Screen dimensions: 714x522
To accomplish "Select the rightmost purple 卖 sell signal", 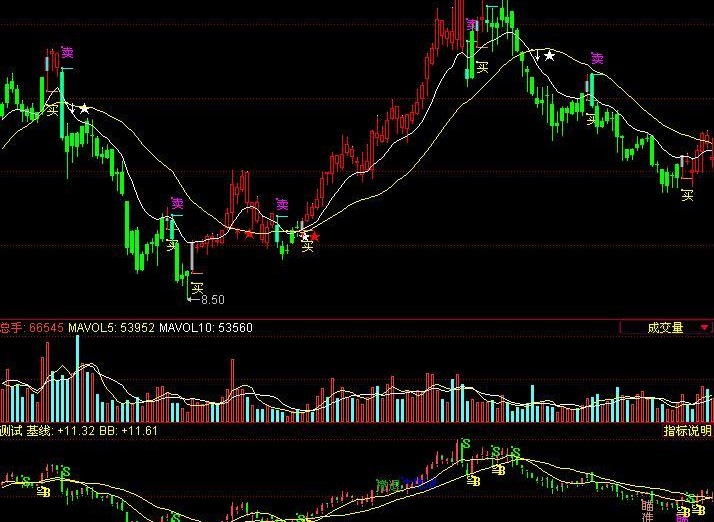I will pos(597,58).
